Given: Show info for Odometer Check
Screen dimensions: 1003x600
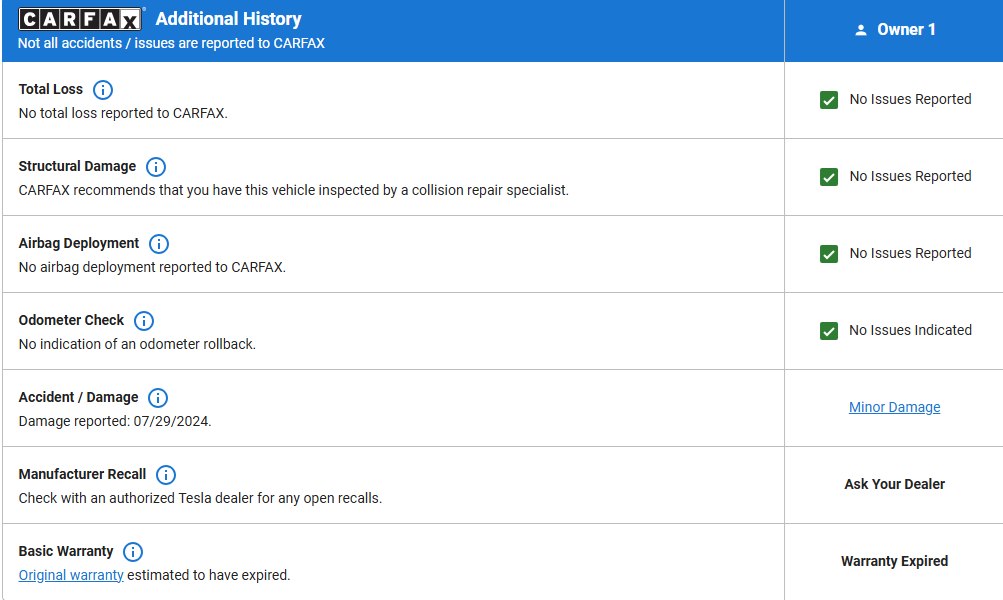Looking at the screenshot, I should tap(144, 321).
